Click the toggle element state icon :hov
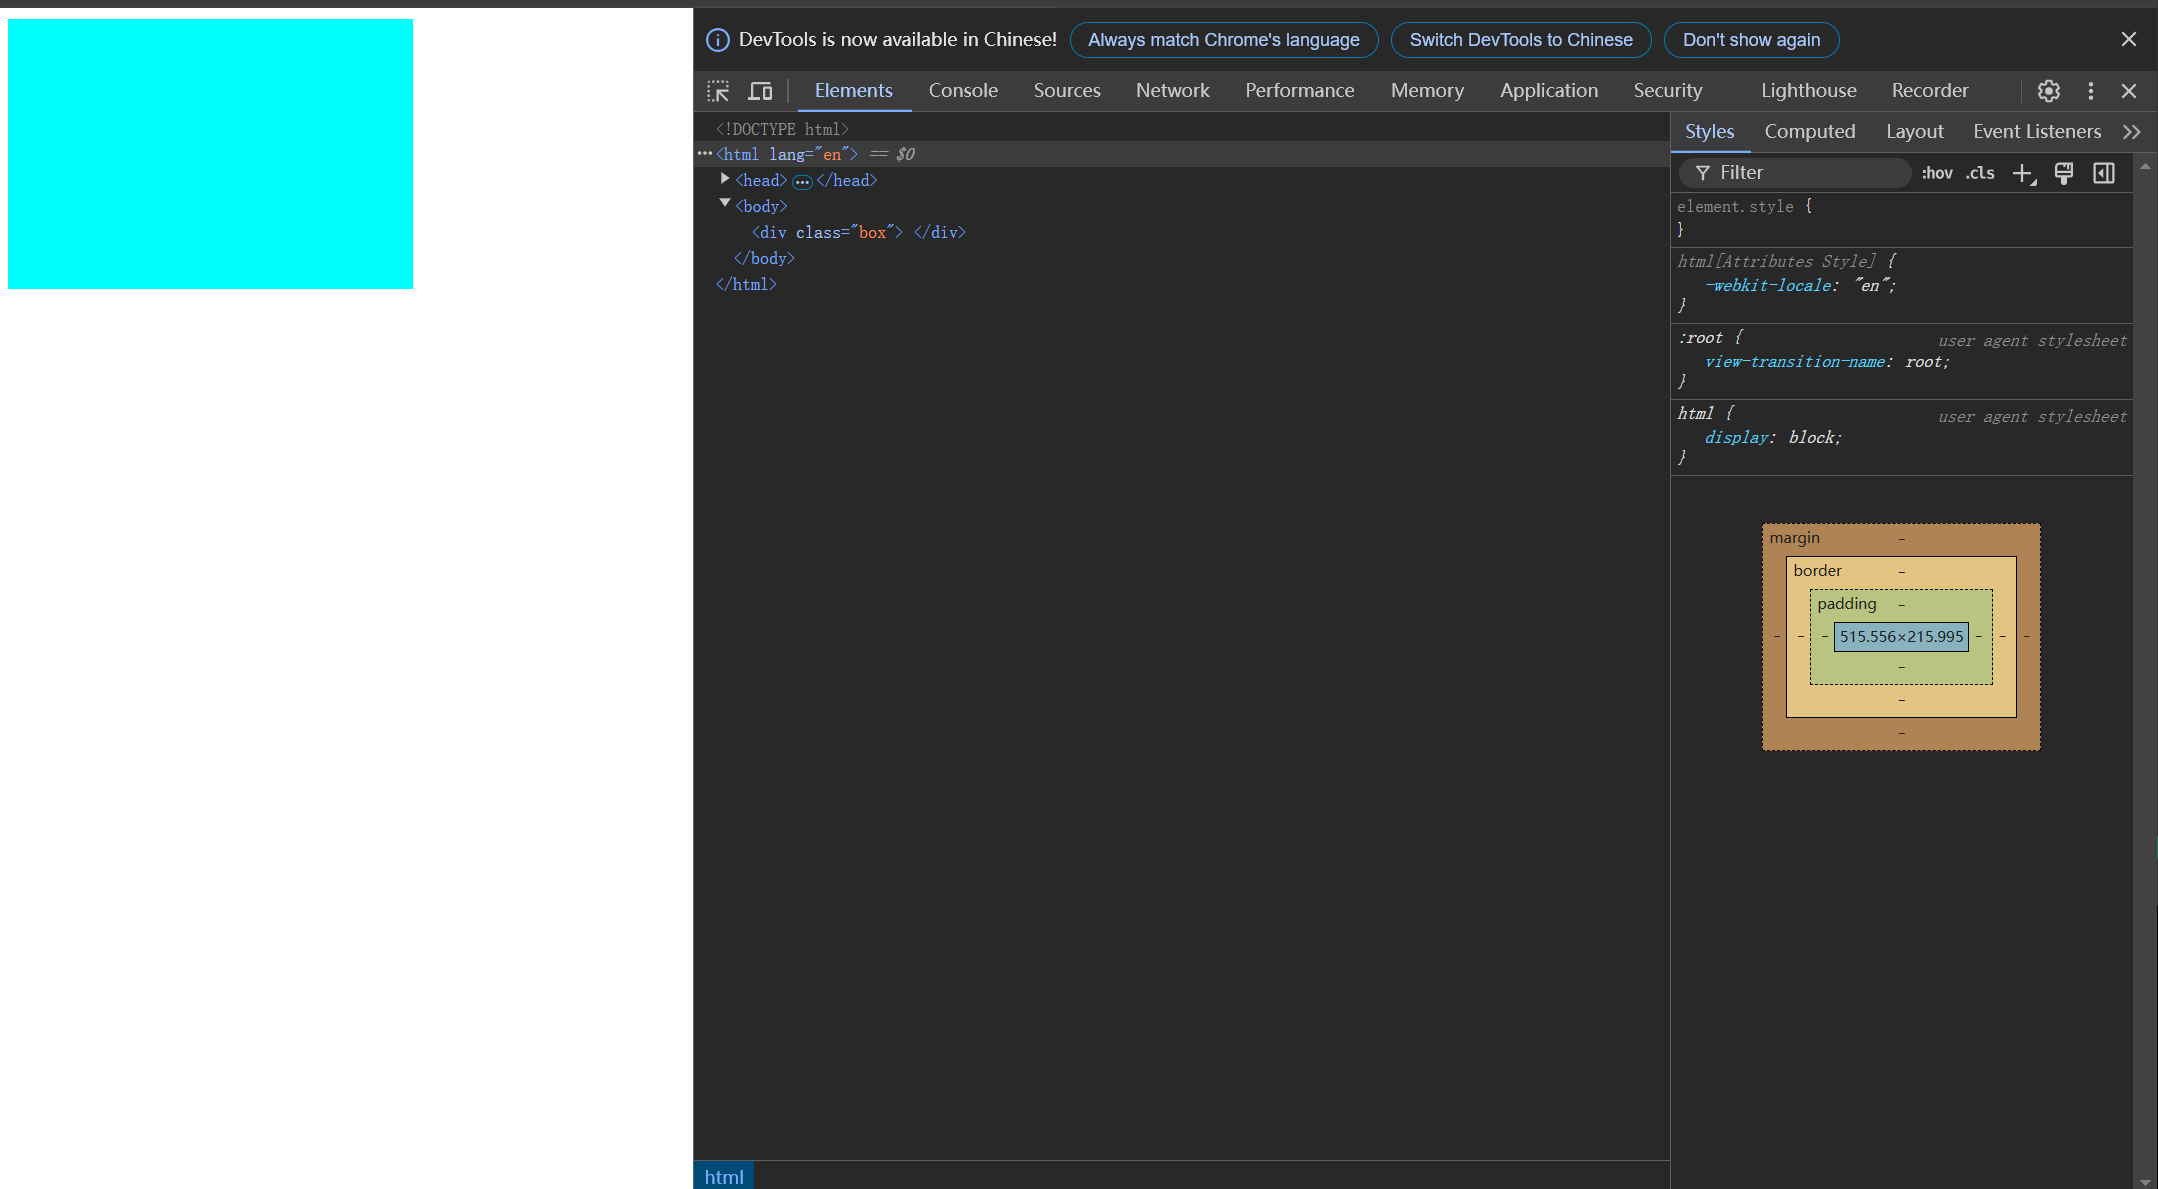The height and width of the screenshot is (1189, 2158). [x=1934, y=173]
